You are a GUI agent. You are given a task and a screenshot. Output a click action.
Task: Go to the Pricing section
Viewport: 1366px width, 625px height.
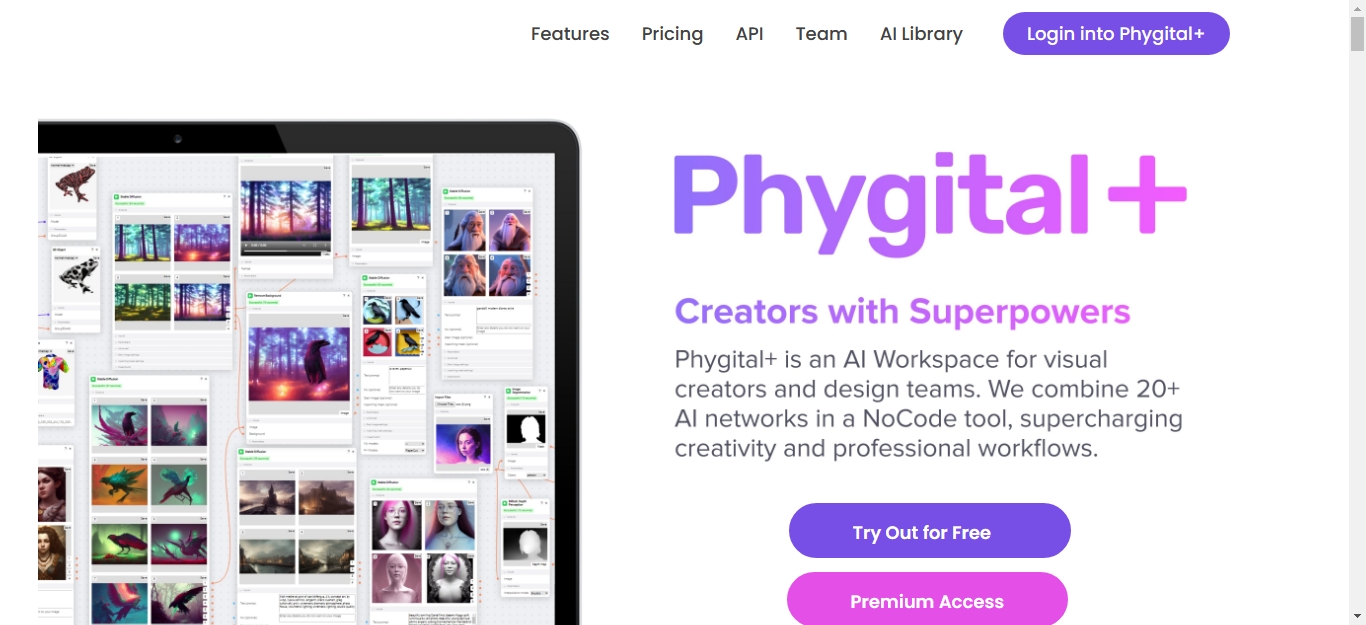click(x=672, y=34)
